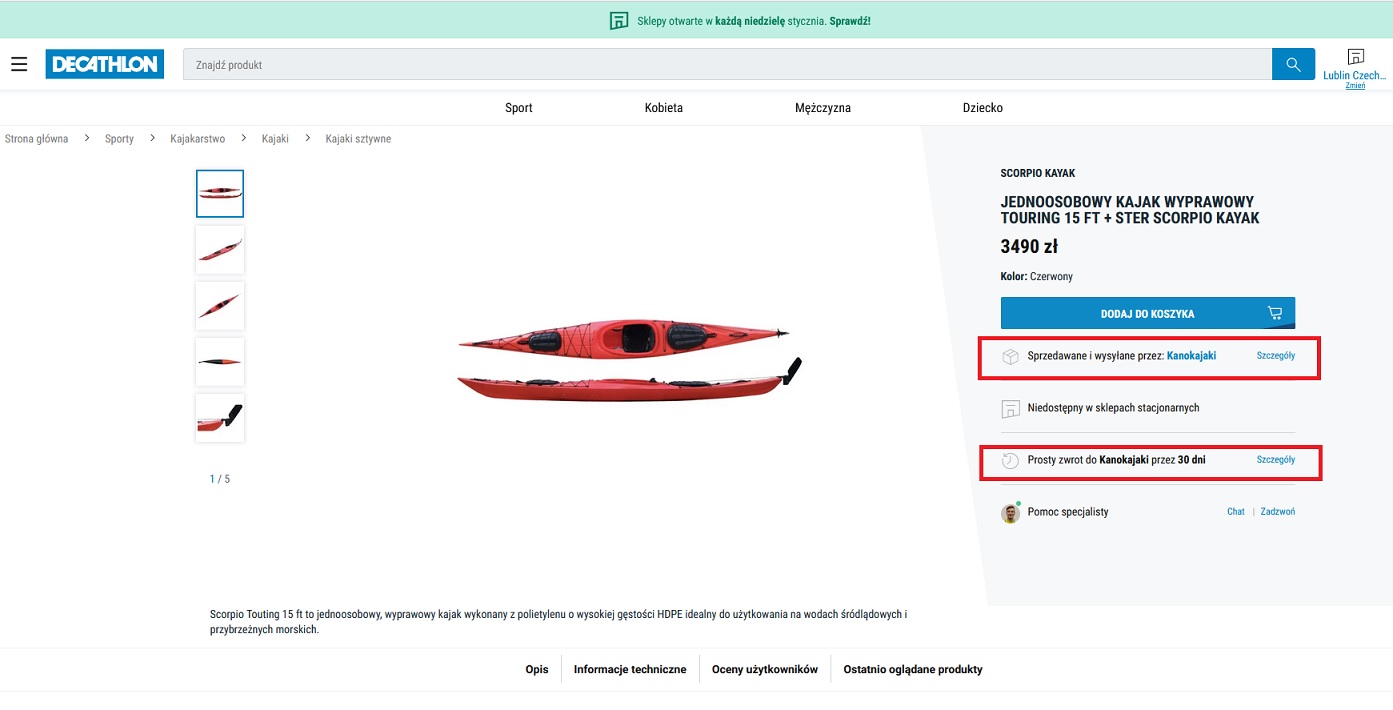Focus the Znajdź produkt search field
Image resolution: width=1393 pixels, height=710 pixels.
[x=726, y=65]
